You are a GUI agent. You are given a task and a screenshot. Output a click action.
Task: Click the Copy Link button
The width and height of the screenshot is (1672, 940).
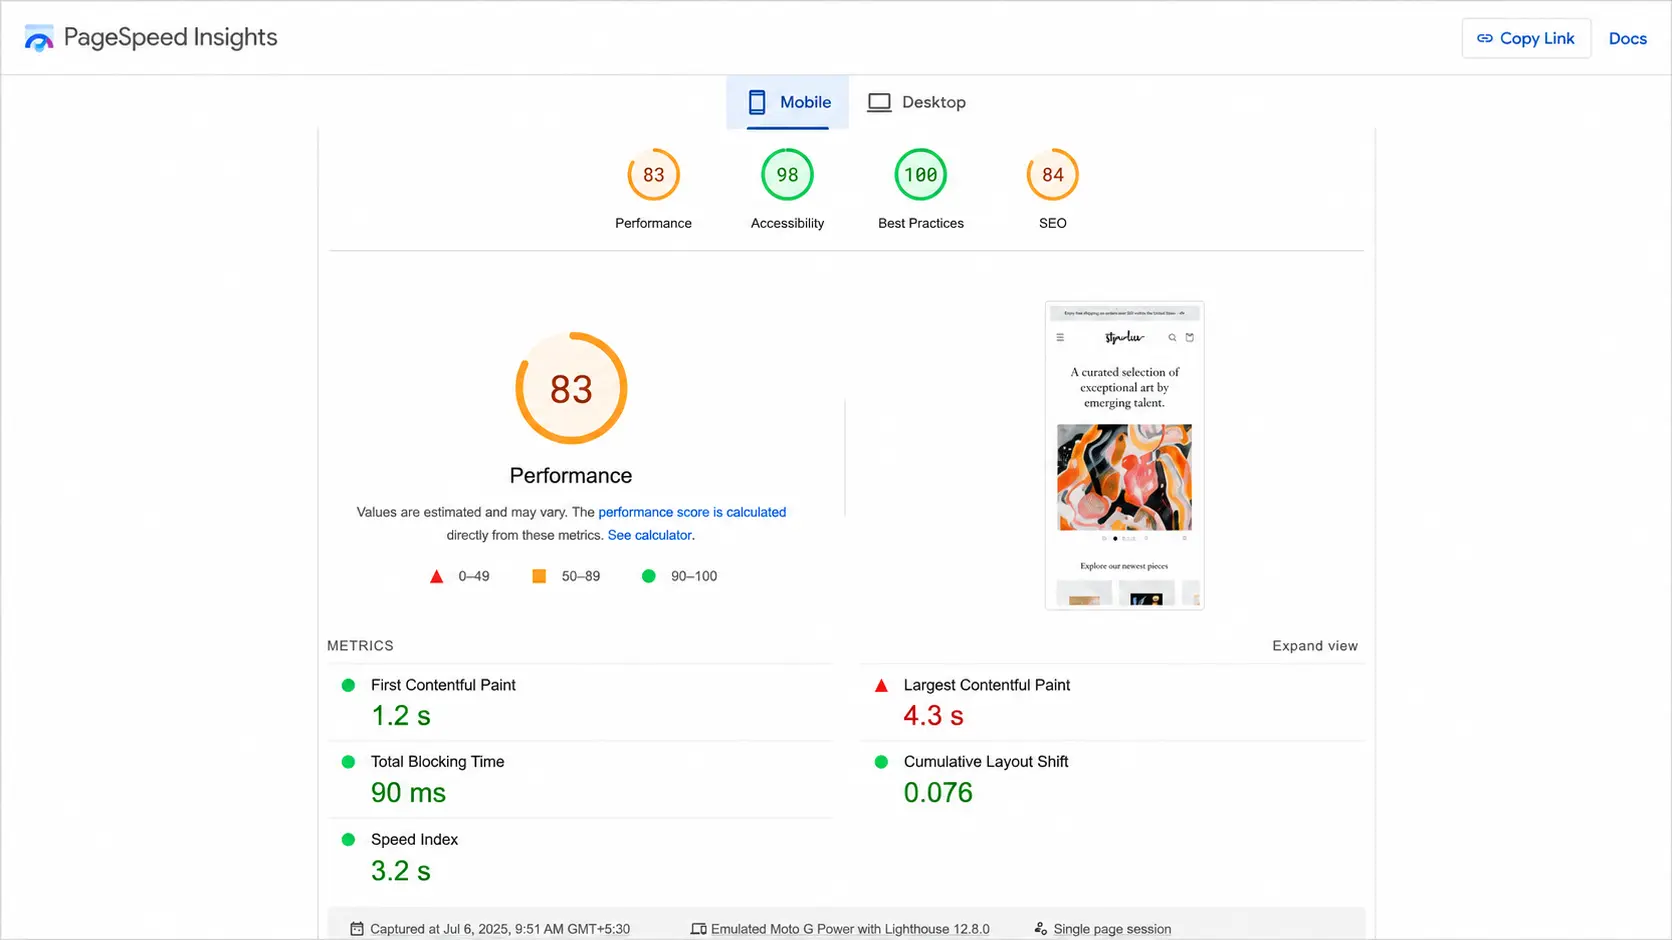coord(1526,38)
